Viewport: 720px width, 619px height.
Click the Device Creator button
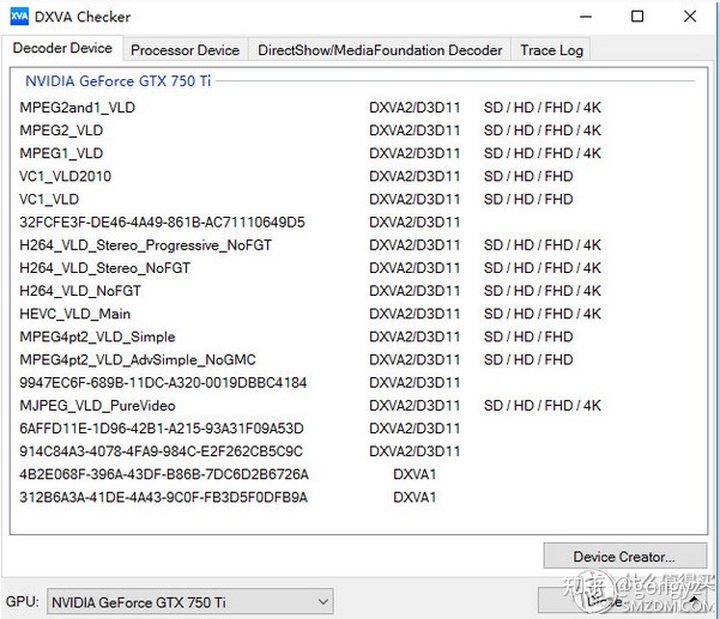[x=624, y=557]
